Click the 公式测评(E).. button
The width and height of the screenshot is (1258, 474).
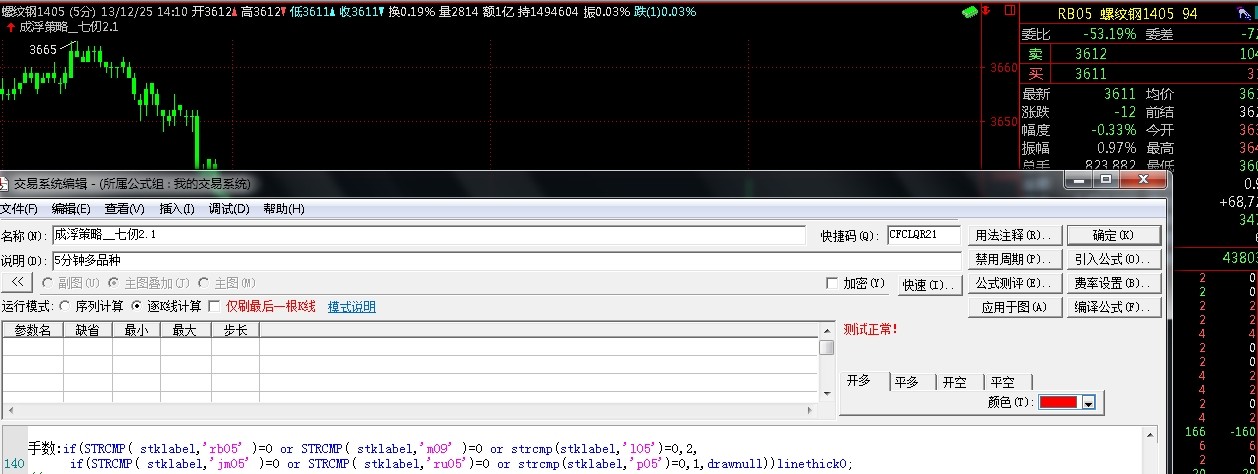1015,283
